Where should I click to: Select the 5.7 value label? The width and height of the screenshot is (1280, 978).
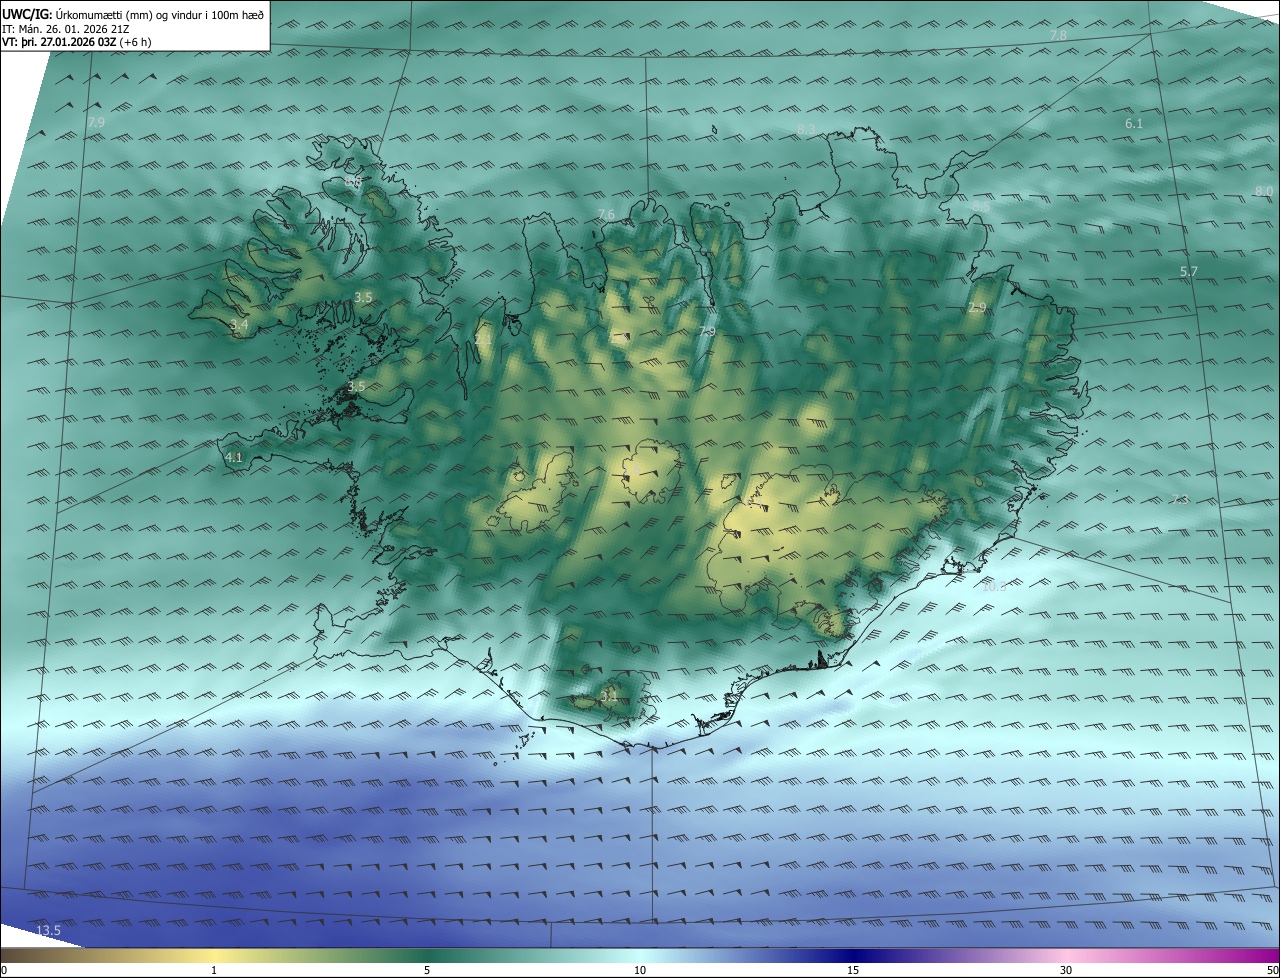(1188, 272)
